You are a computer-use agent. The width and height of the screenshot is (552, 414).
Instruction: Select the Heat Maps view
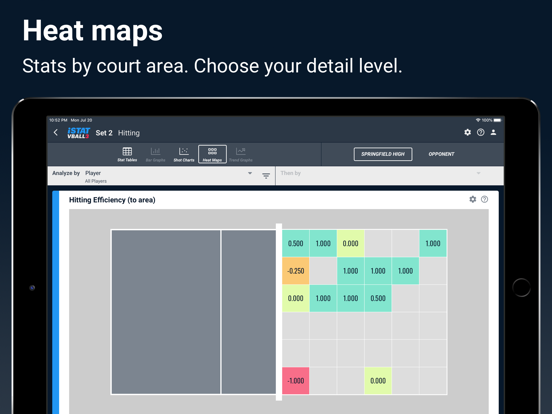[212, 154]
